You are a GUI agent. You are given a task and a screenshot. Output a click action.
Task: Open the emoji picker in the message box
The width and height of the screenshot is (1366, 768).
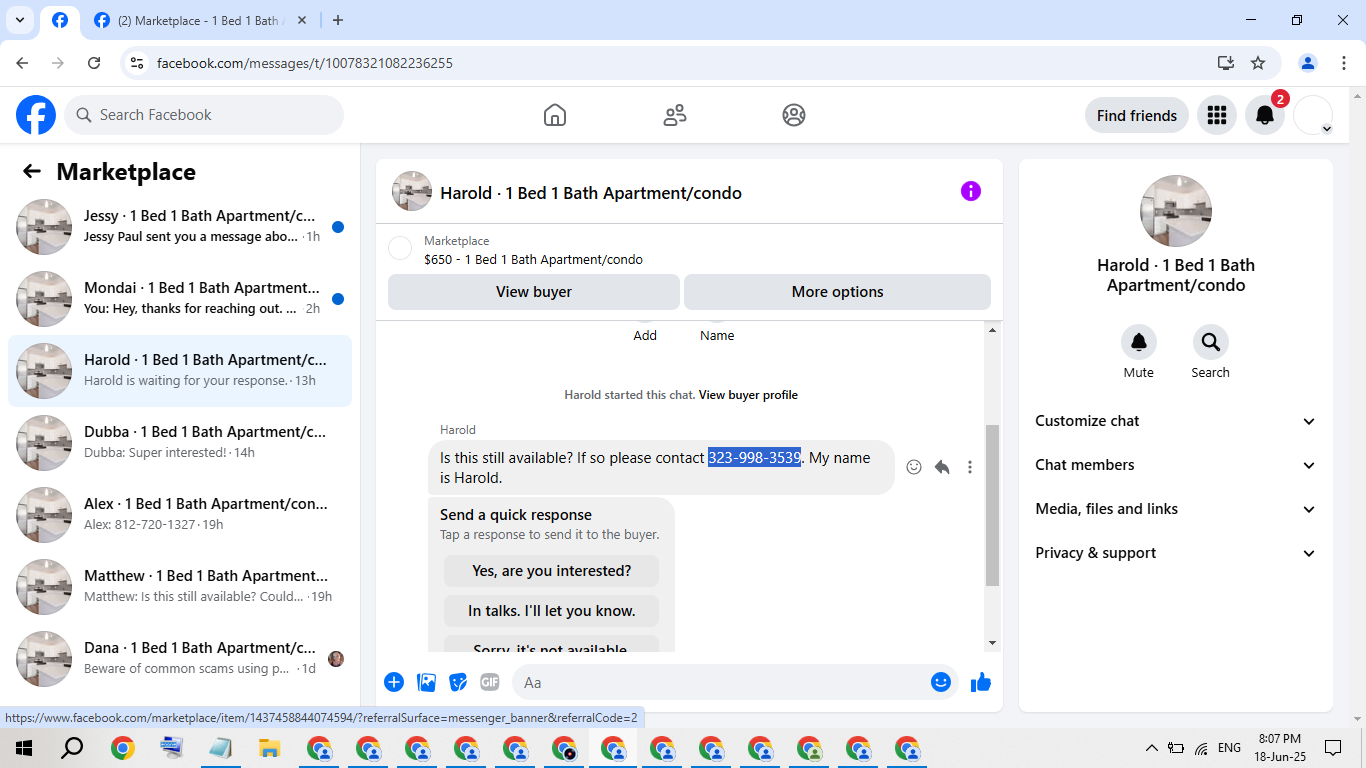coord(941,682)
